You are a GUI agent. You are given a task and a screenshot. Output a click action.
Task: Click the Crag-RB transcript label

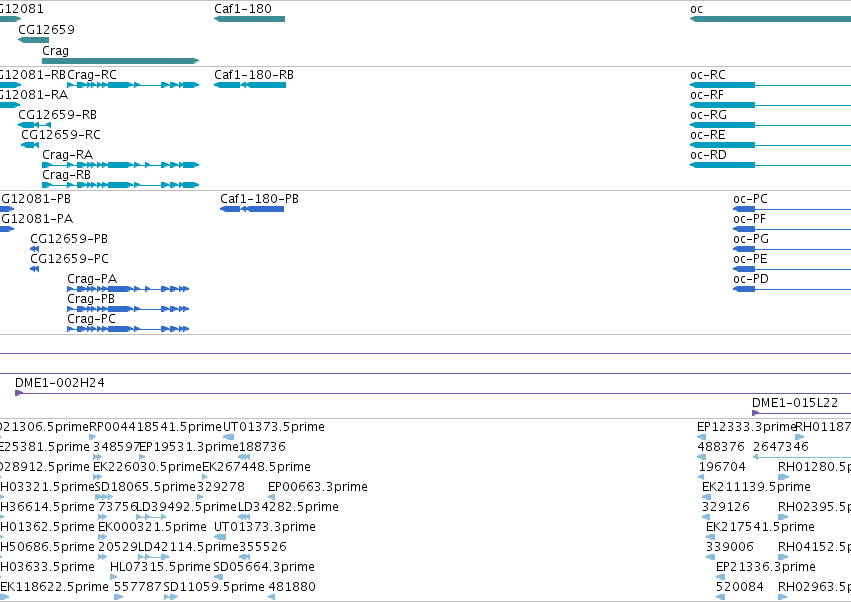pos(66,175)
